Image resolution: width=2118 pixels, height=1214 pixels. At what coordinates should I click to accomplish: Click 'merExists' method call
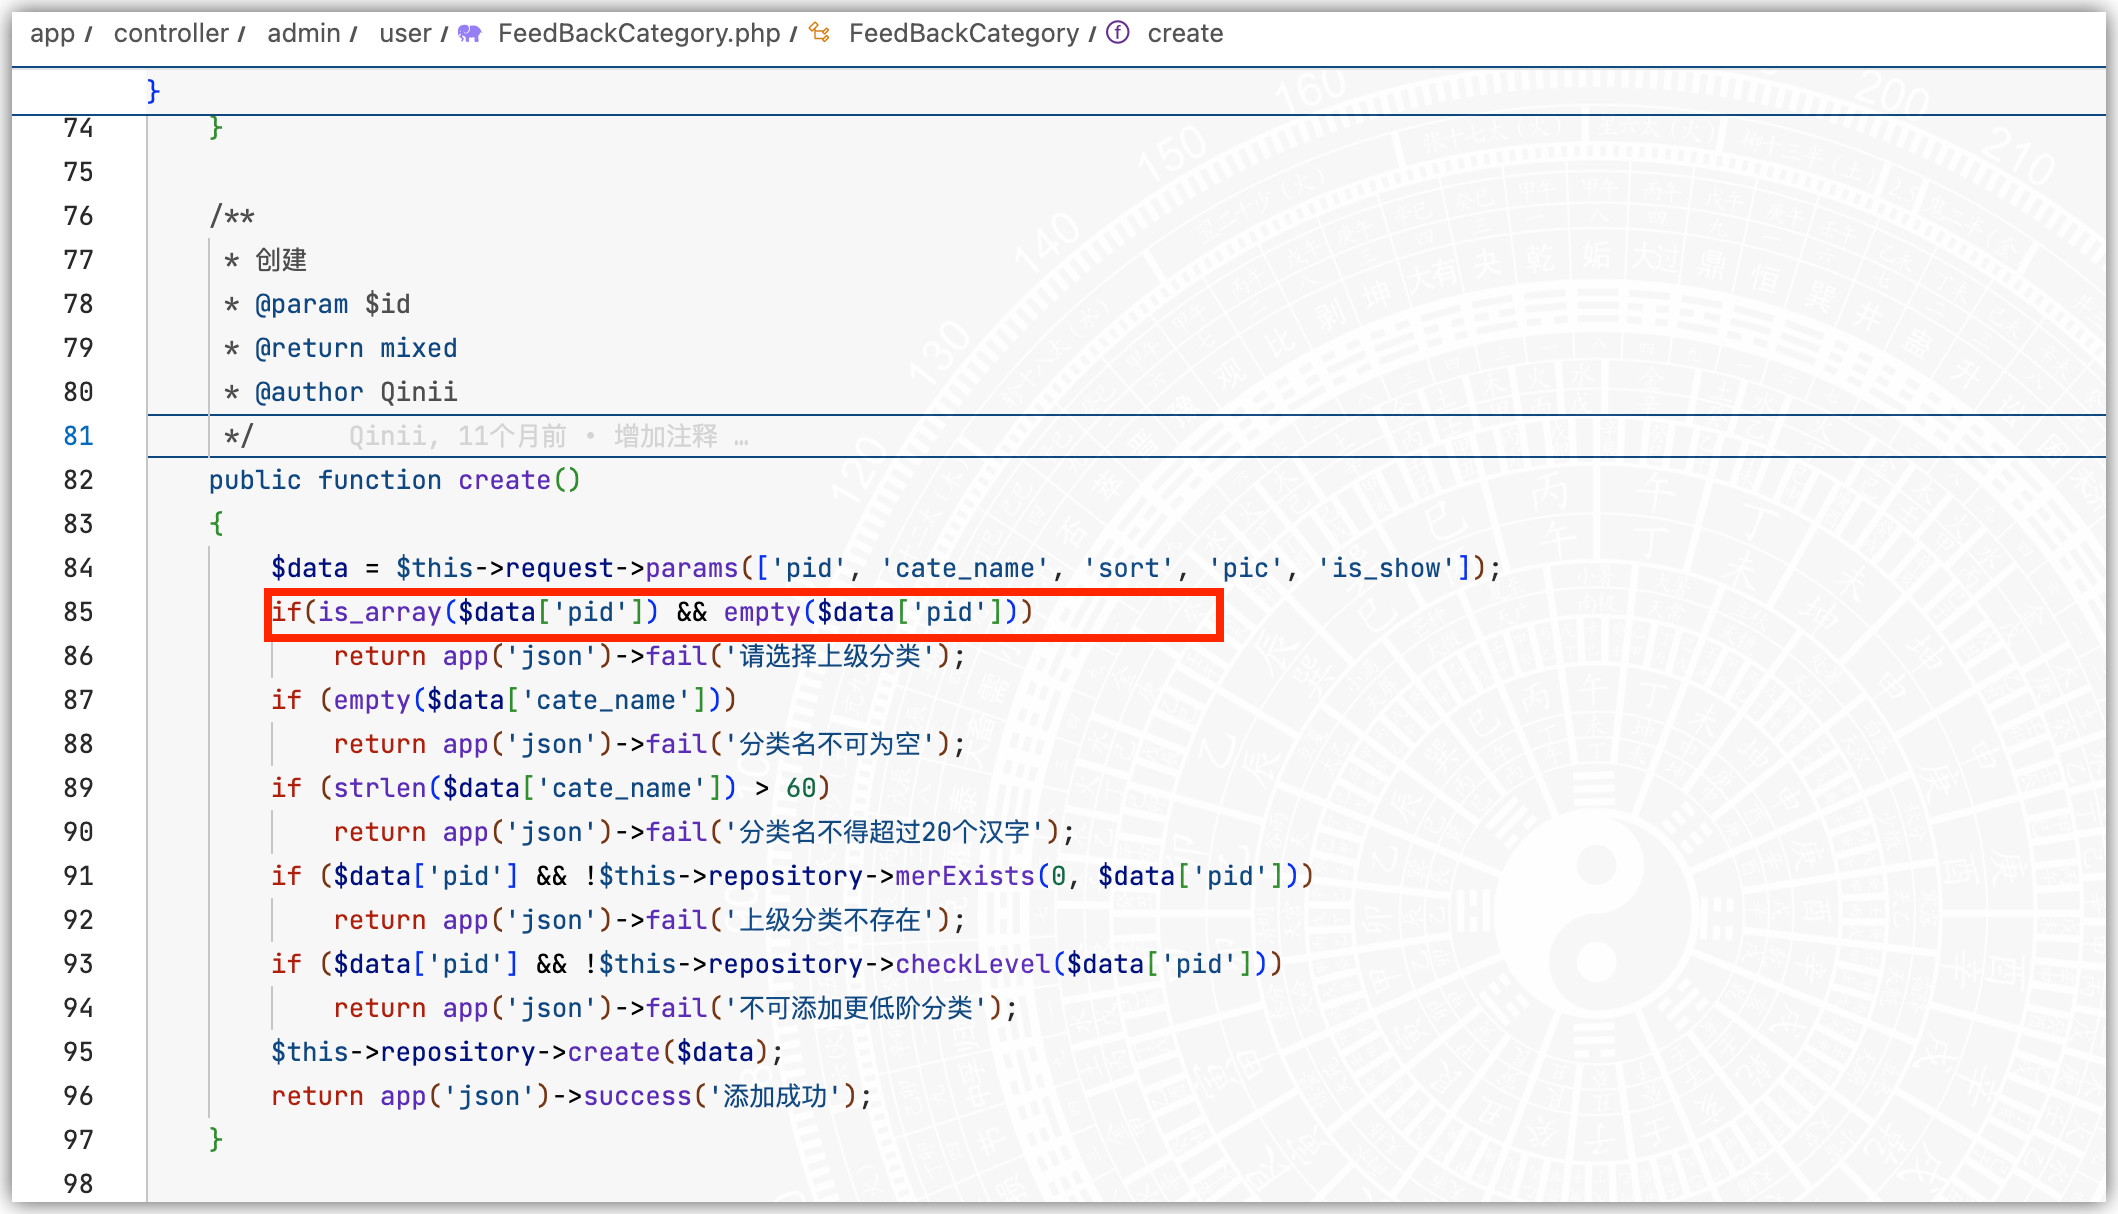(965, 876)
